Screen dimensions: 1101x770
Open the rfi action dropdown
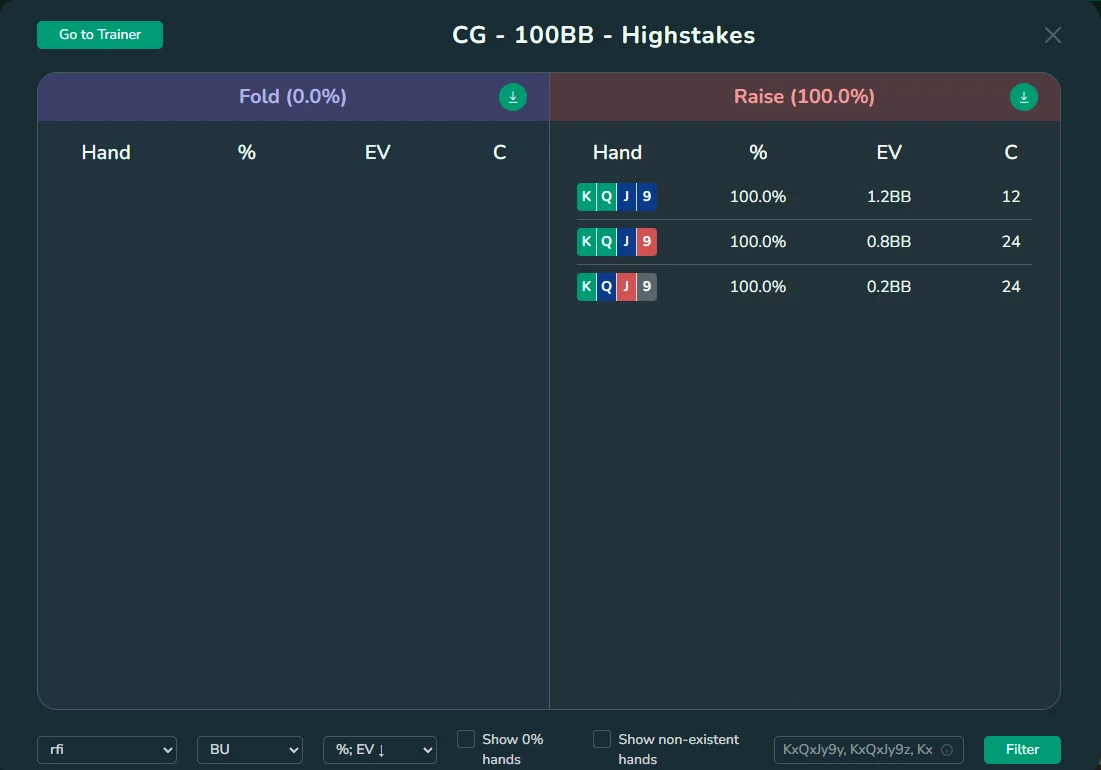pyautogui.click(x=107, y=750)
